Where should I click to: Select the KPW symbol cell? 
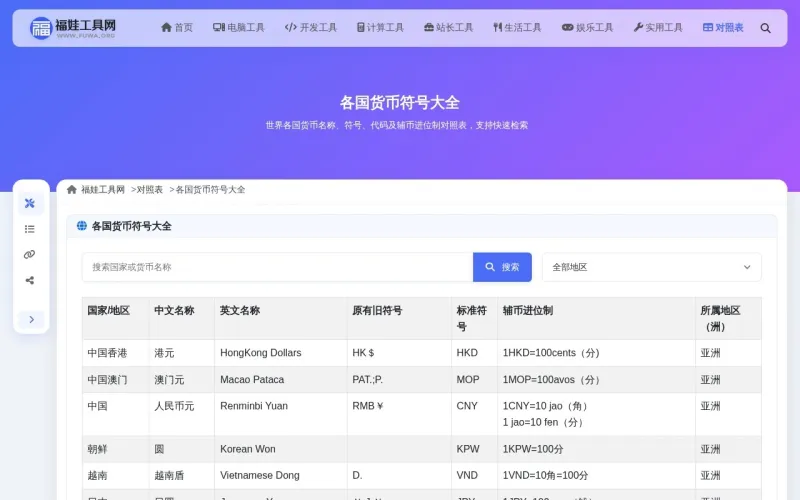coord(474,449)
